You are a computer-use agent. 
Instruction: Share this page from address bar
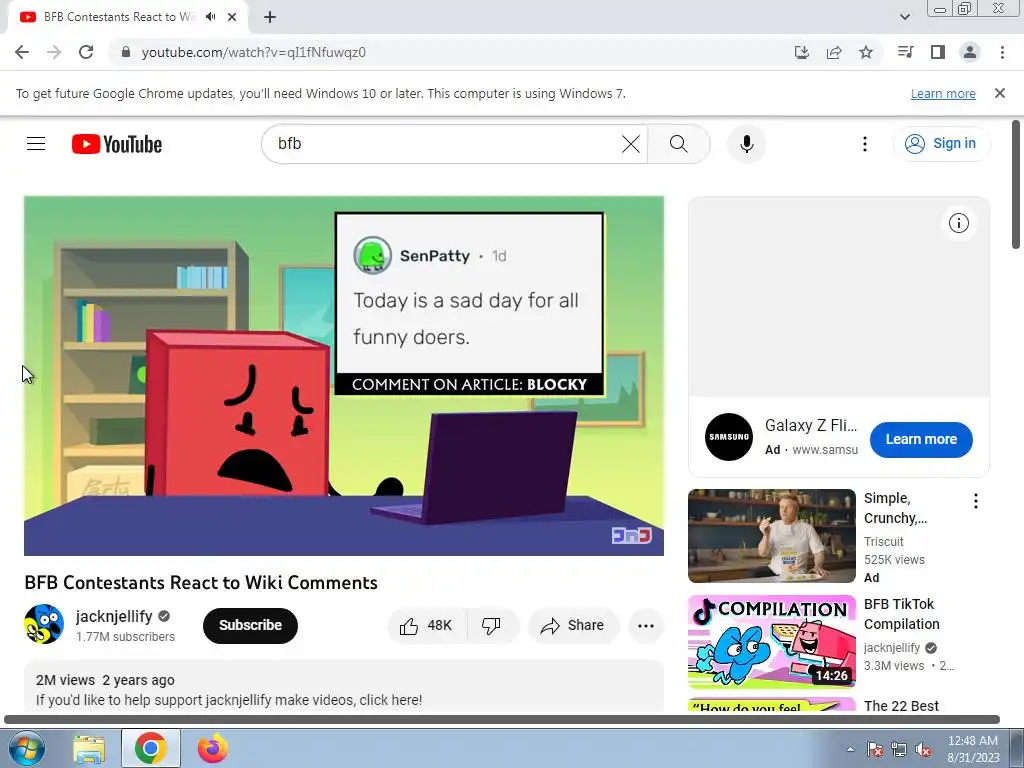coord(834,52)
